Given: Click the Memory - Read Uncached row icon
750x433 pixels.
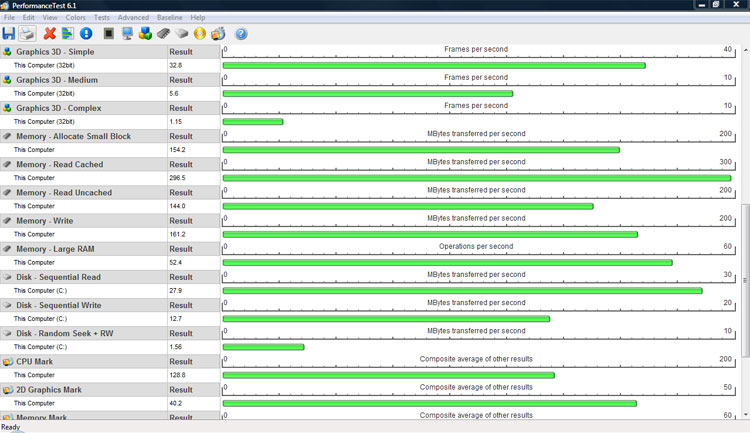Looking at the screenshot, I should click(x=7, y=192).
